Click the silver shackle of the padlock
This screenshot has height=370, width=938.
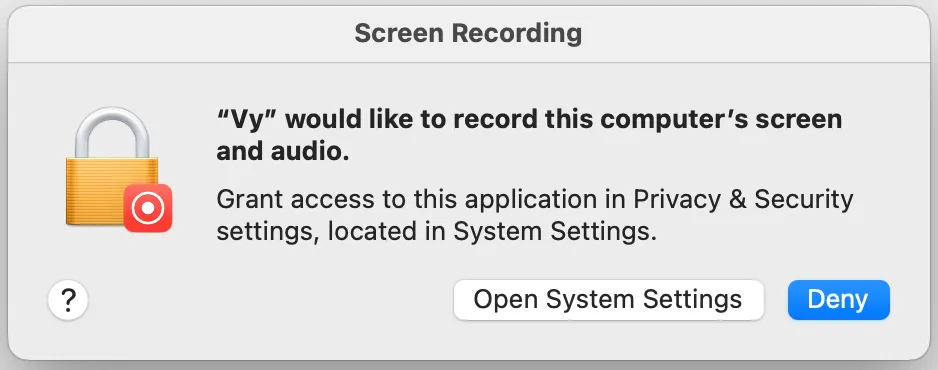point(112,133)
